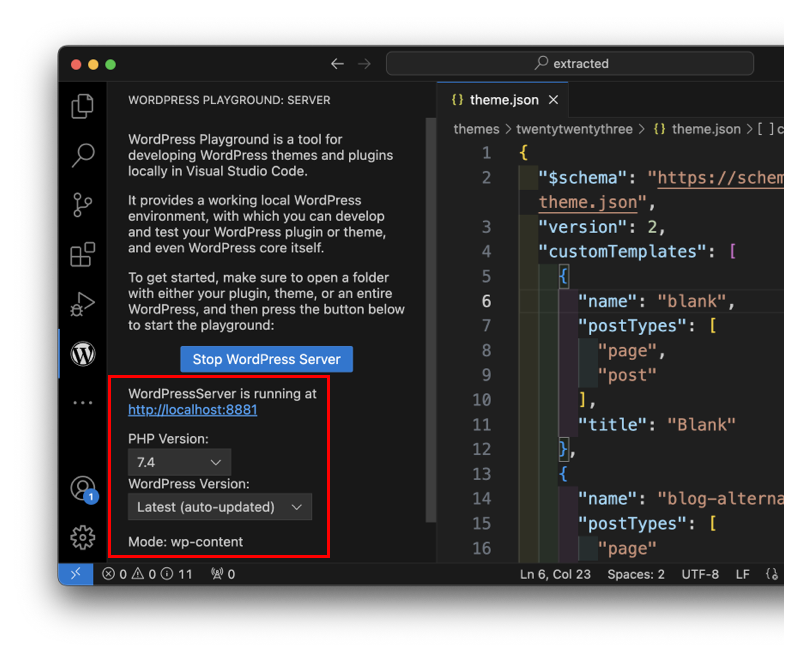
Task: Open the Accounts icon in activity bar
Action: click(x=83, y=487)
